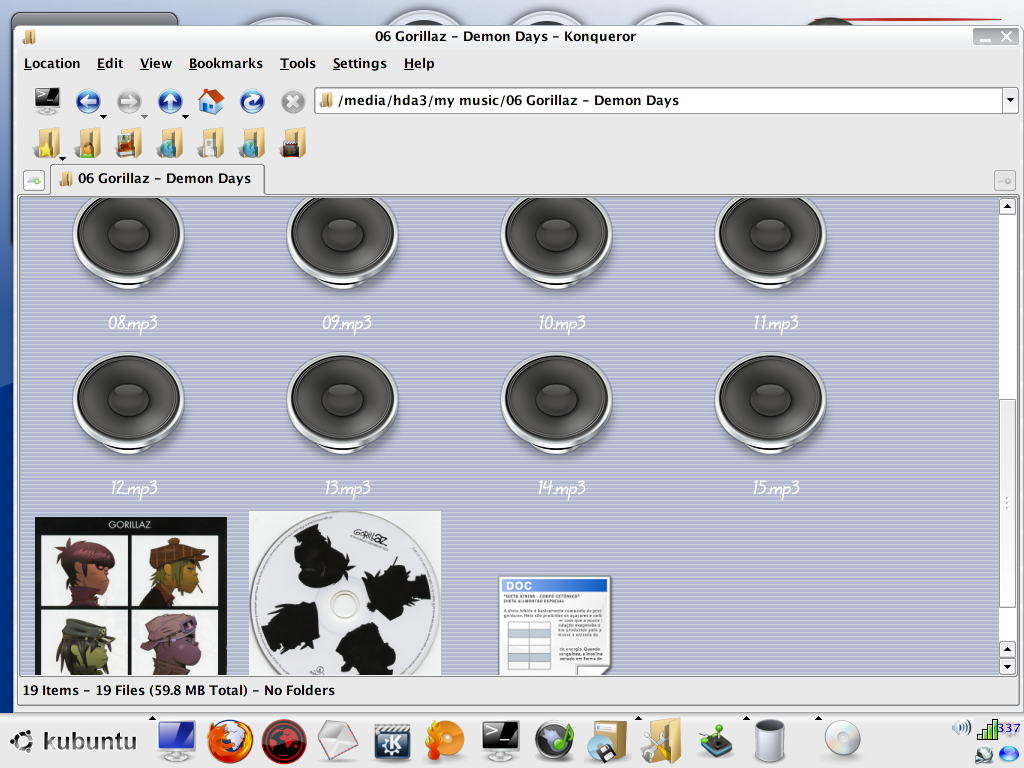1024x768 pixels.
Task: Open the Location menu
Action: click(x=52, y=63)
